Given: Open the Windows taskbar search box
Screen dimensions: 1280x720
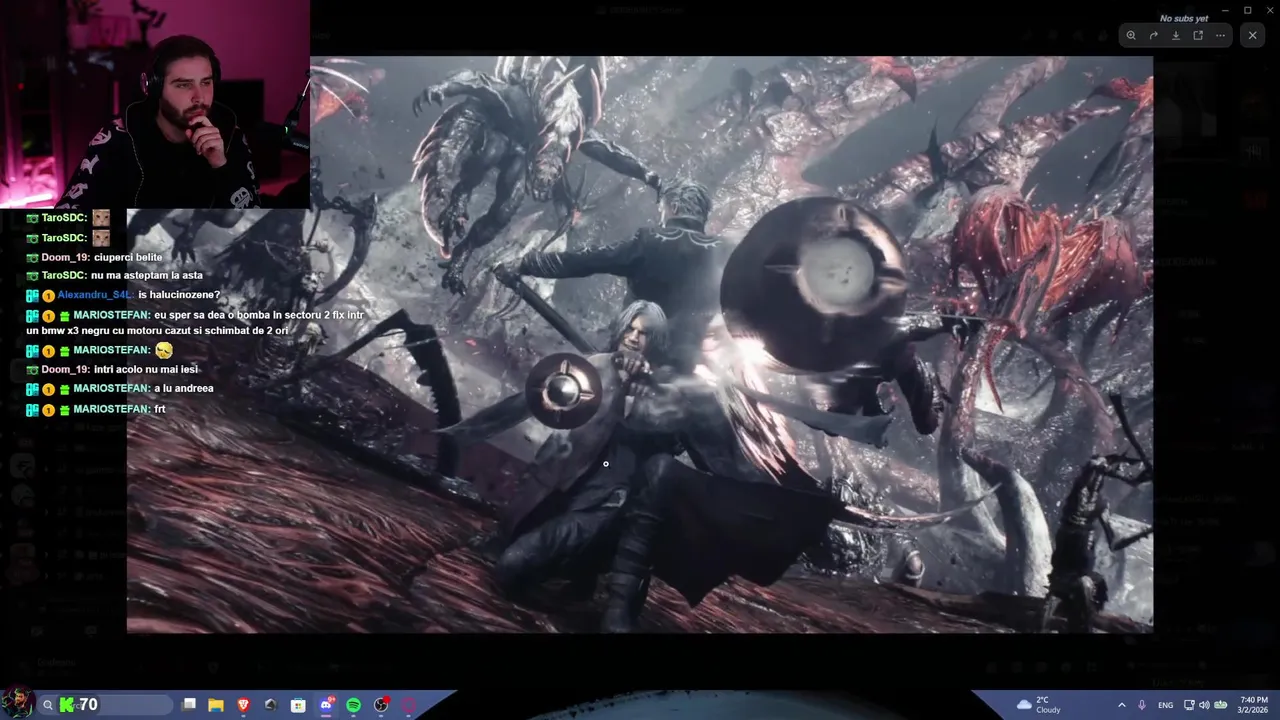Looking at the screenshot, I should tap(106, 705).
